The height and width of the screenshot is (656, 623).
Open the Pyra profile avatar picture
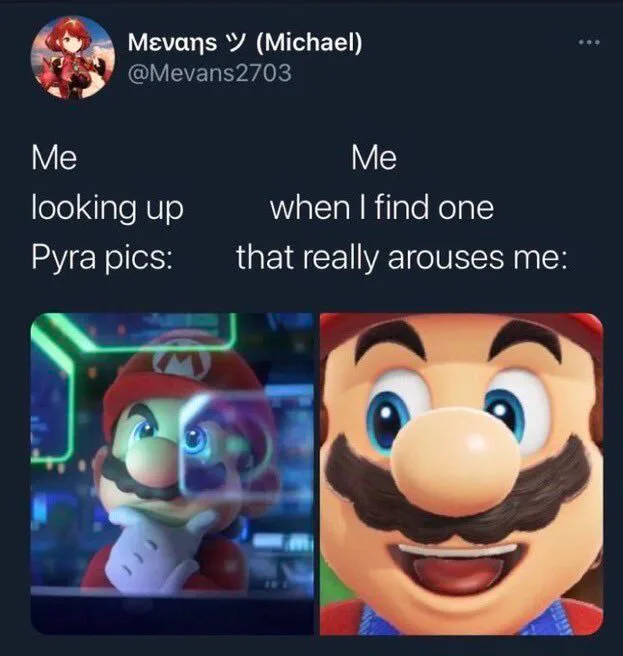coord(73,58)
